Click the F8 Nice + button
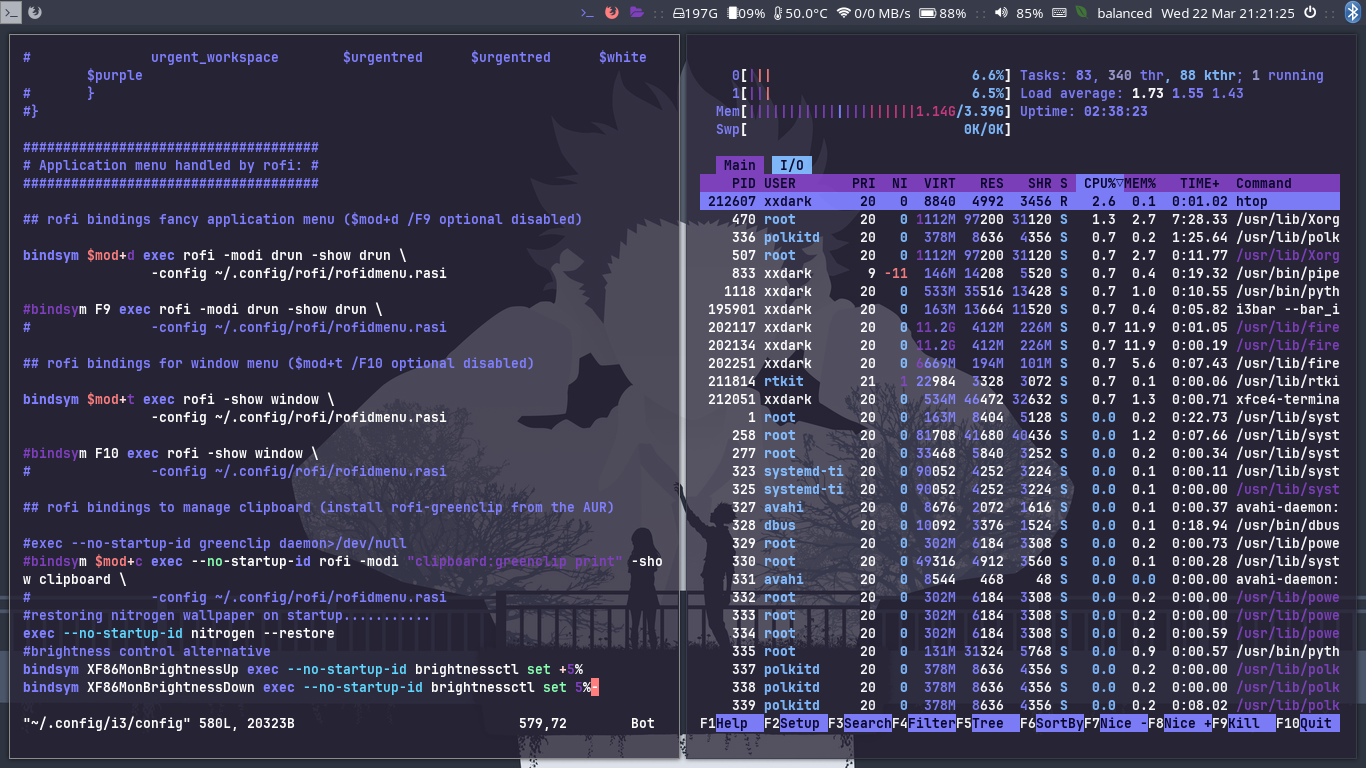The height and width of the screenshot is (768, 1366). (x=1180, y=723)
